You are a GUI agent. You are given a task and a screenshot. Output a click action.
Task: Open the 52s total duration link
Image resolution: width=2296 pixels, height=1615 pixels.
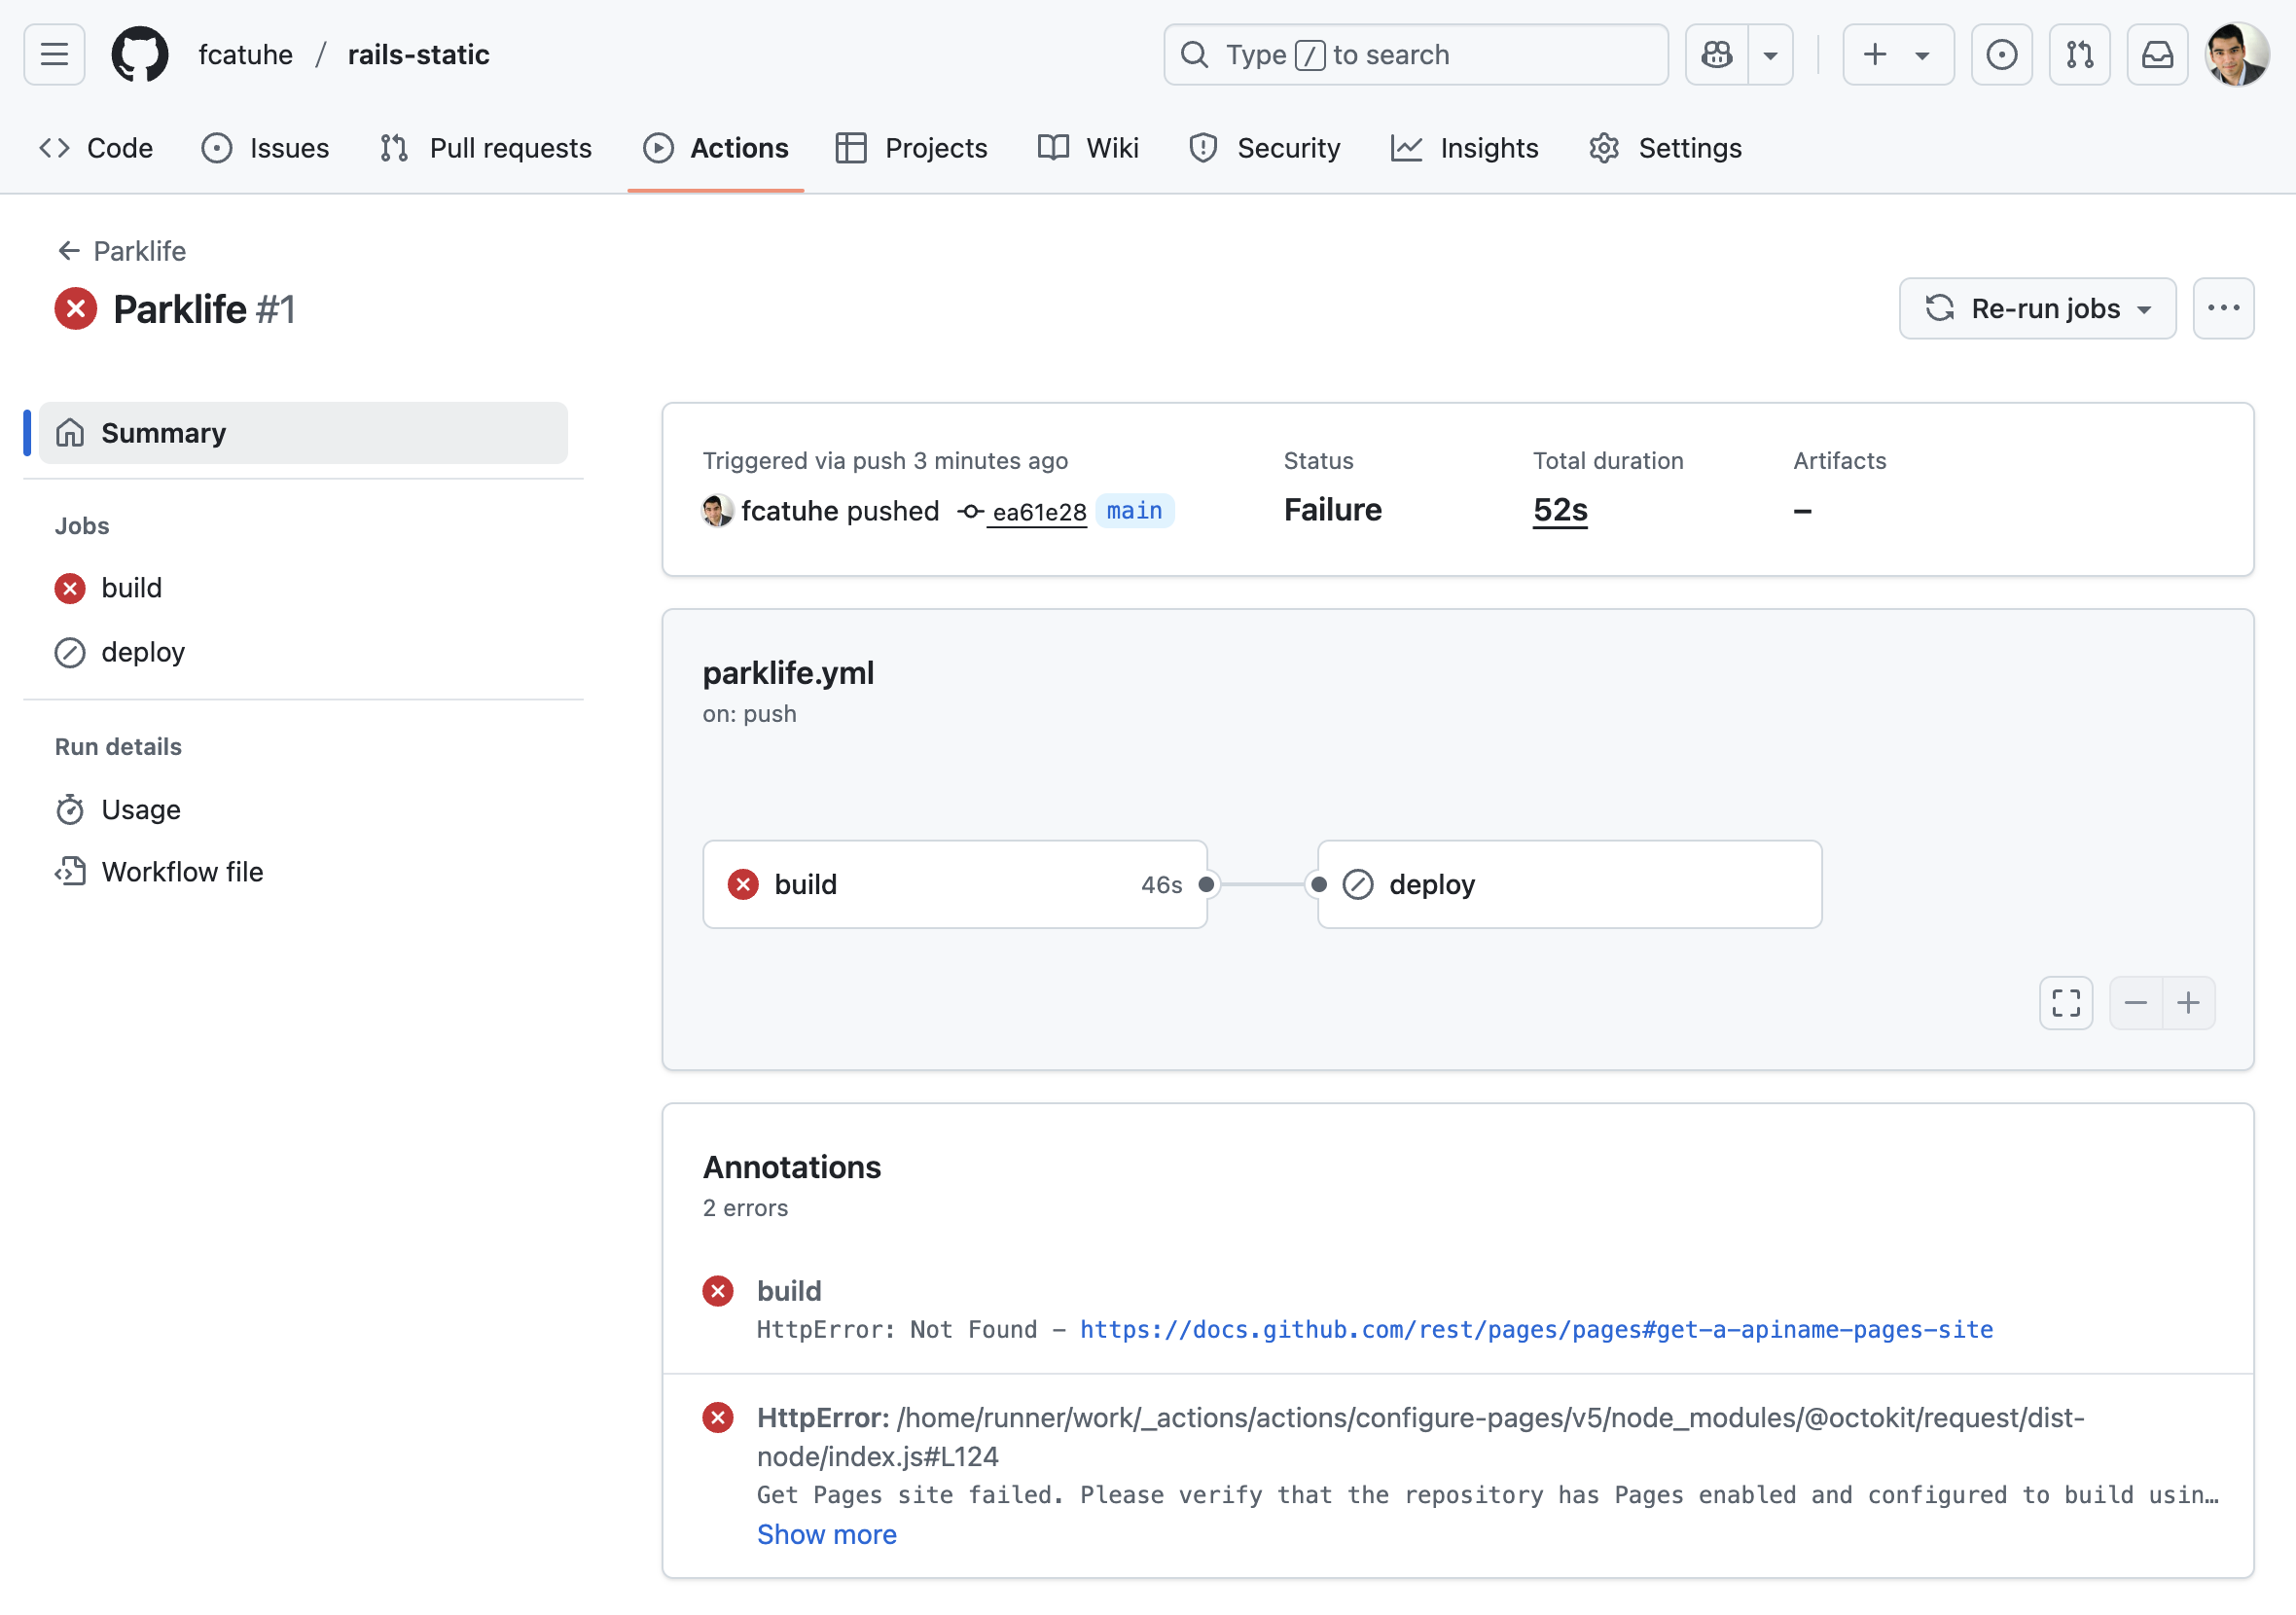coord(1560,510)
